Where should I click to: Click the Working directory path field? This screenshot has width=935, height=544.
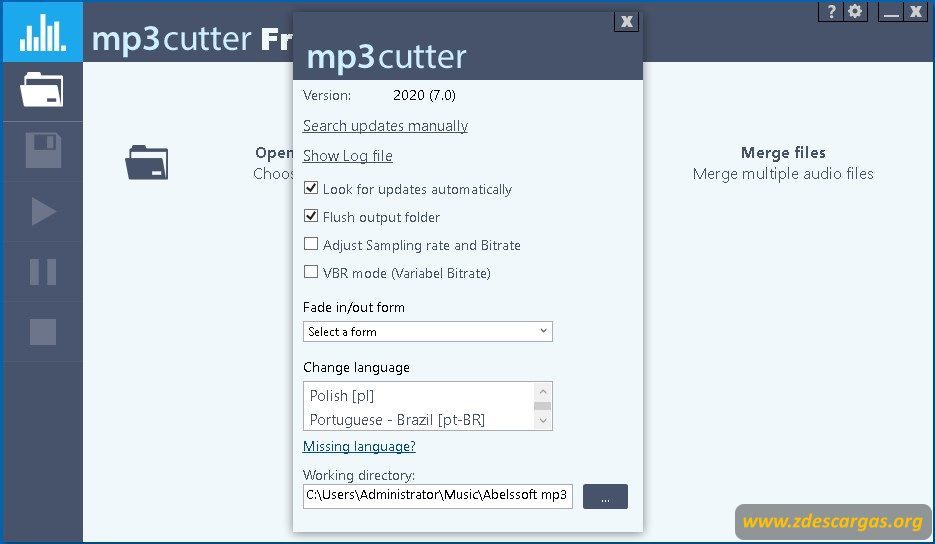click(x=438, y=496)
